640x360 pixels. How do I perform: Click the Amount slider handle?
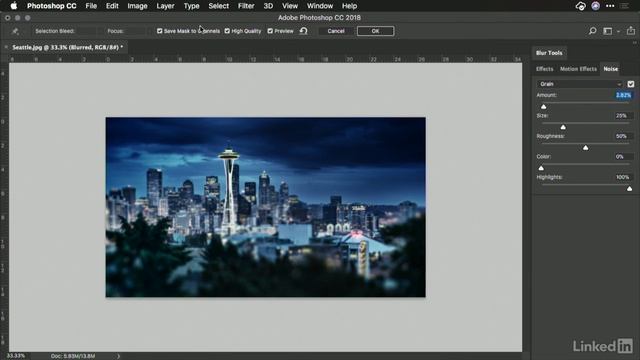(x=543, y=107)
